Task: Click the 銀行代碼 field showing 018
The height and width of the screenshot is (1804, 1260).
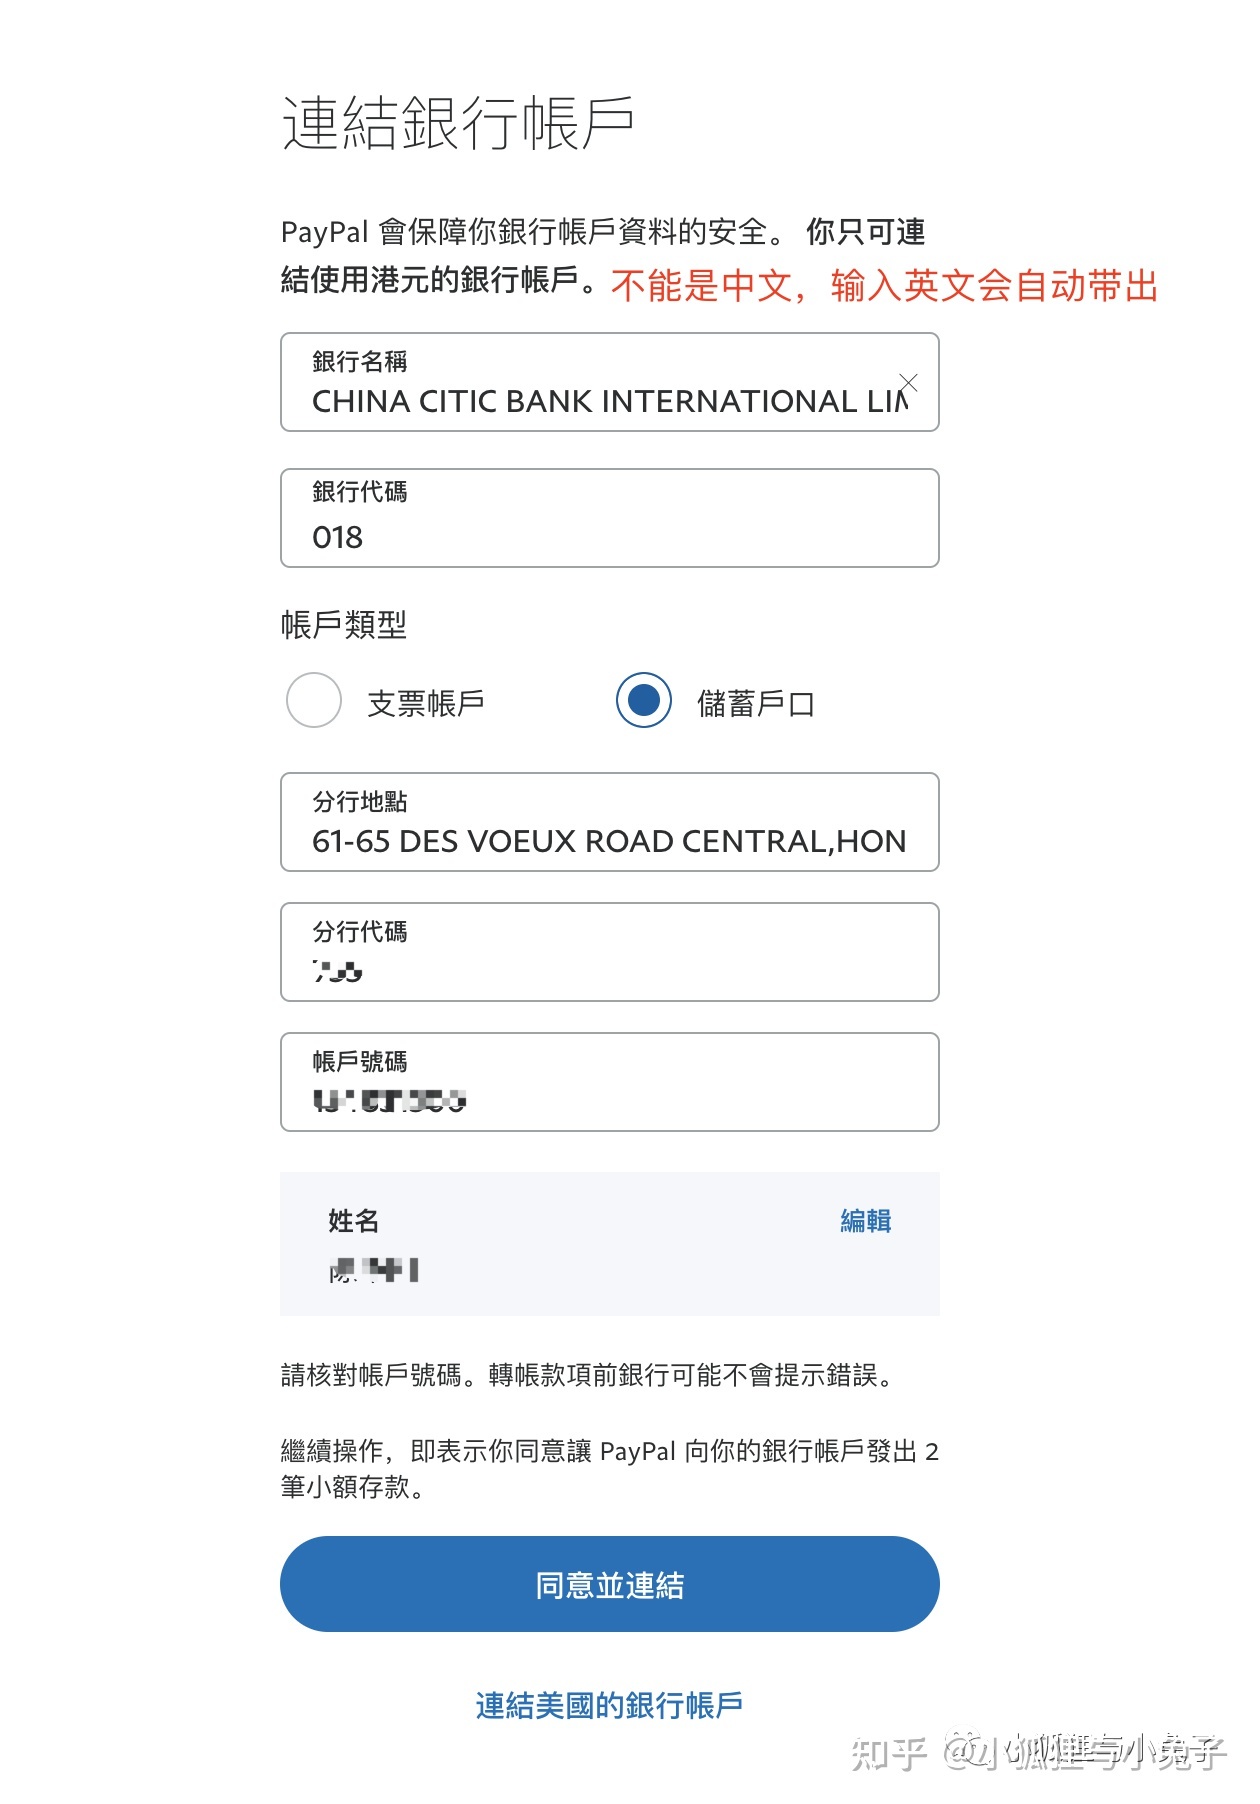Action: click(x=610, y=518)
